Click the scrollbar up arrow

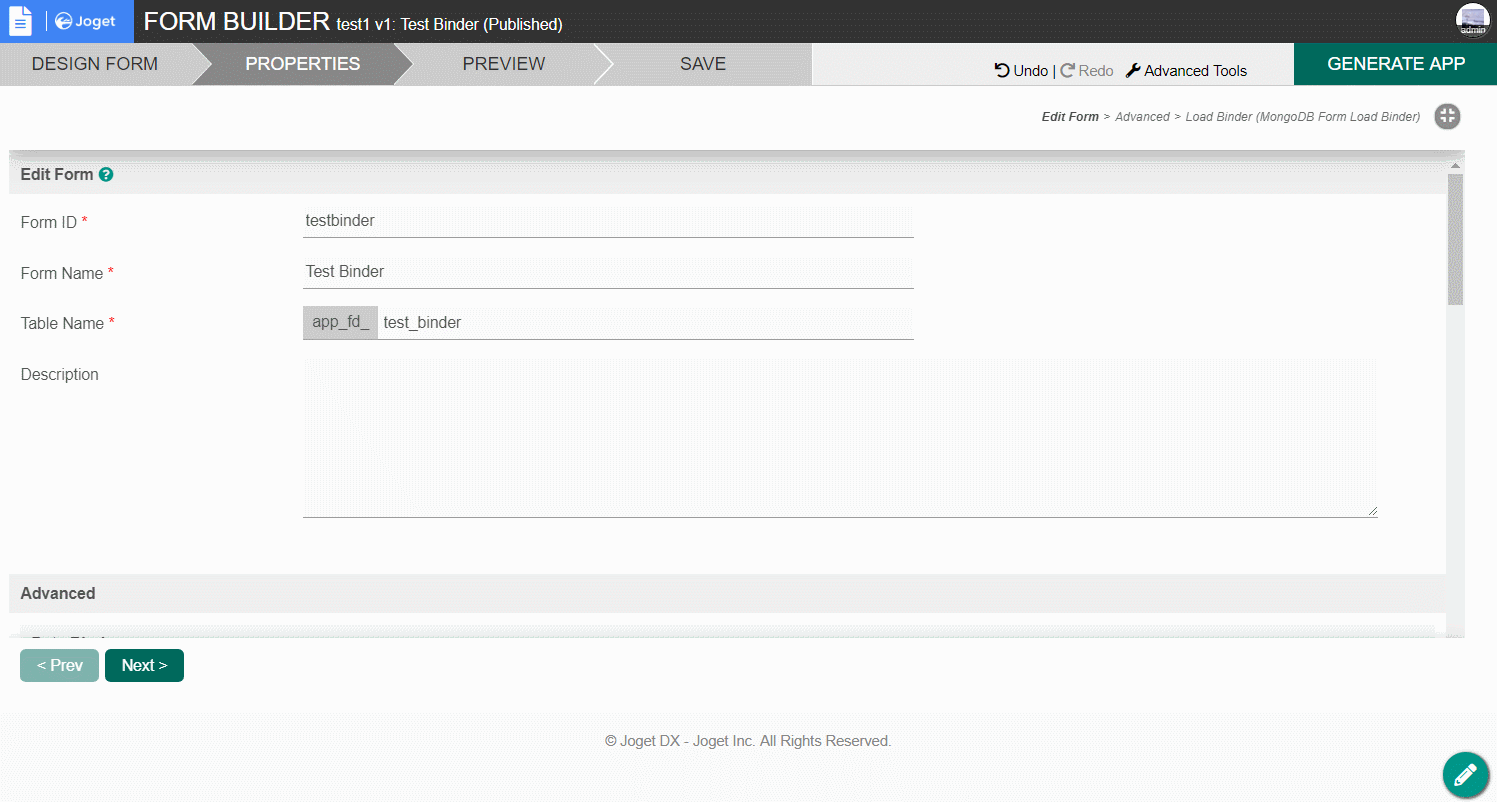(x=1455, y=165)
